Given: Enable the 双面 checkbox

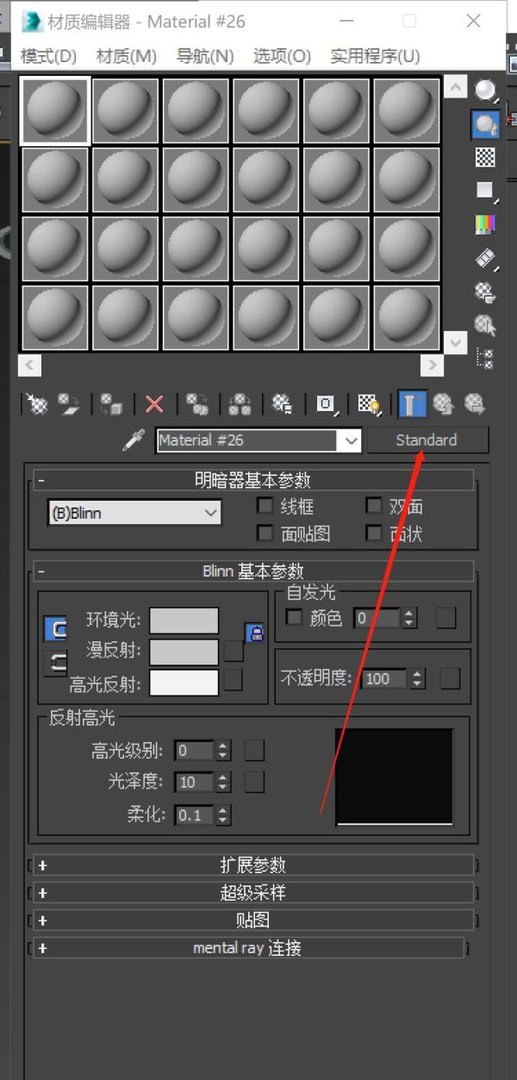Looking at the screenshot, I should point(374,506).
